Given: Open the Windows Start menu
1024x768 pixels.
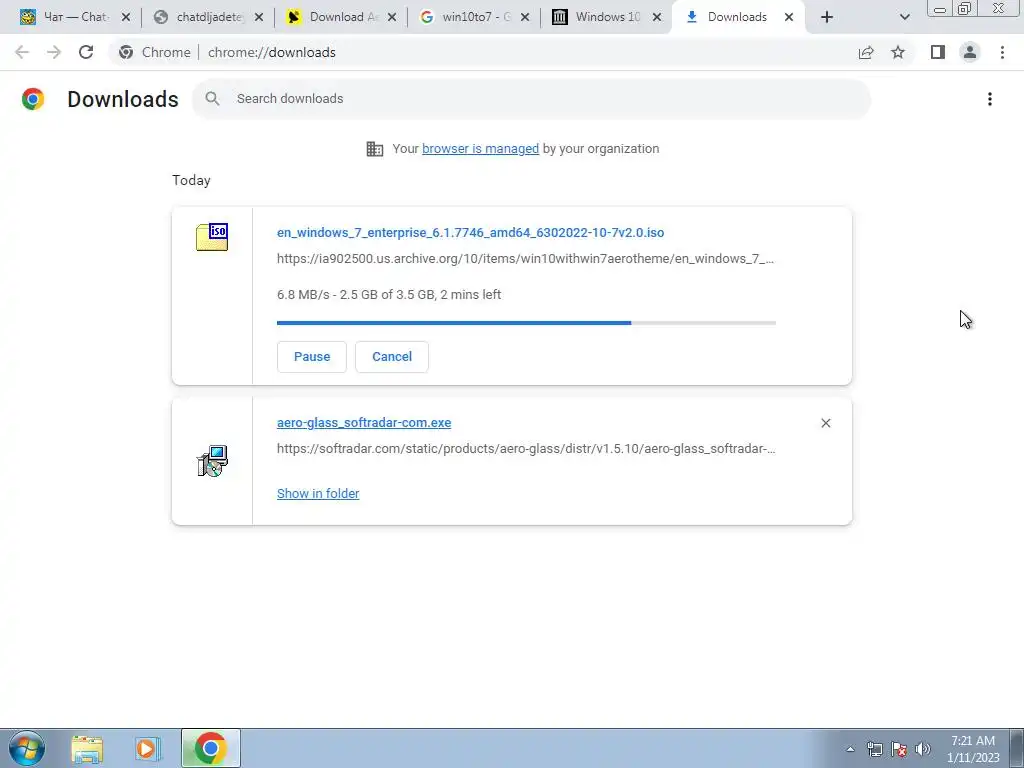Looking at the screenshot, I should point(27,748).
